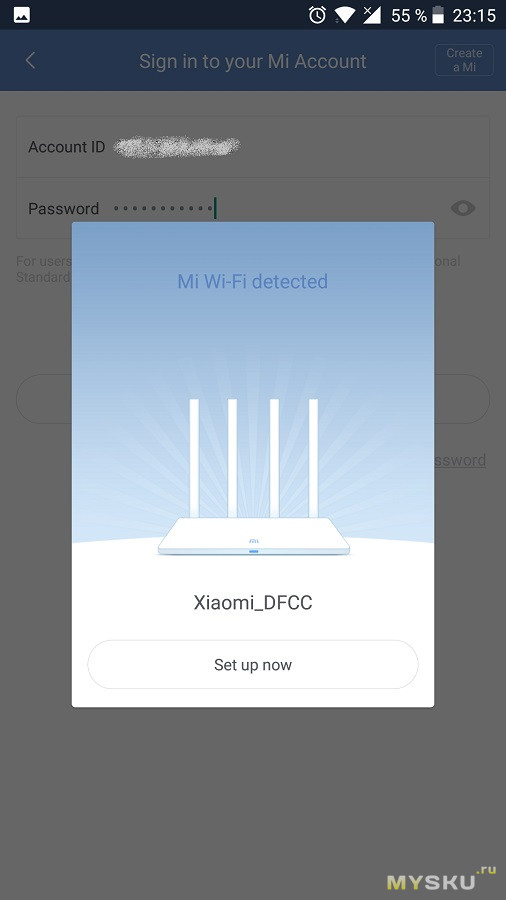This screenshot has height=900, width=506.
Task: Click the Password input field
Action: pyautogui.click(x=252, y=208)
